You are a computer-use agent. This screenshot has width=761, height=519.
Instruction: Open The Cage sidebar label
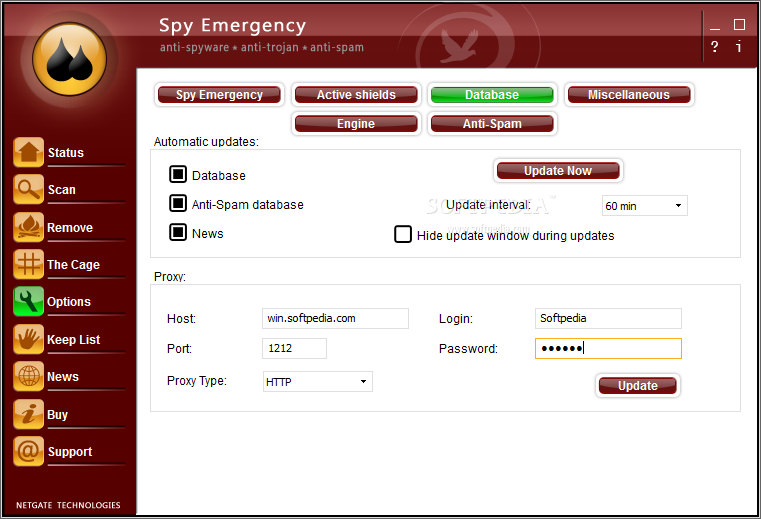73,265
